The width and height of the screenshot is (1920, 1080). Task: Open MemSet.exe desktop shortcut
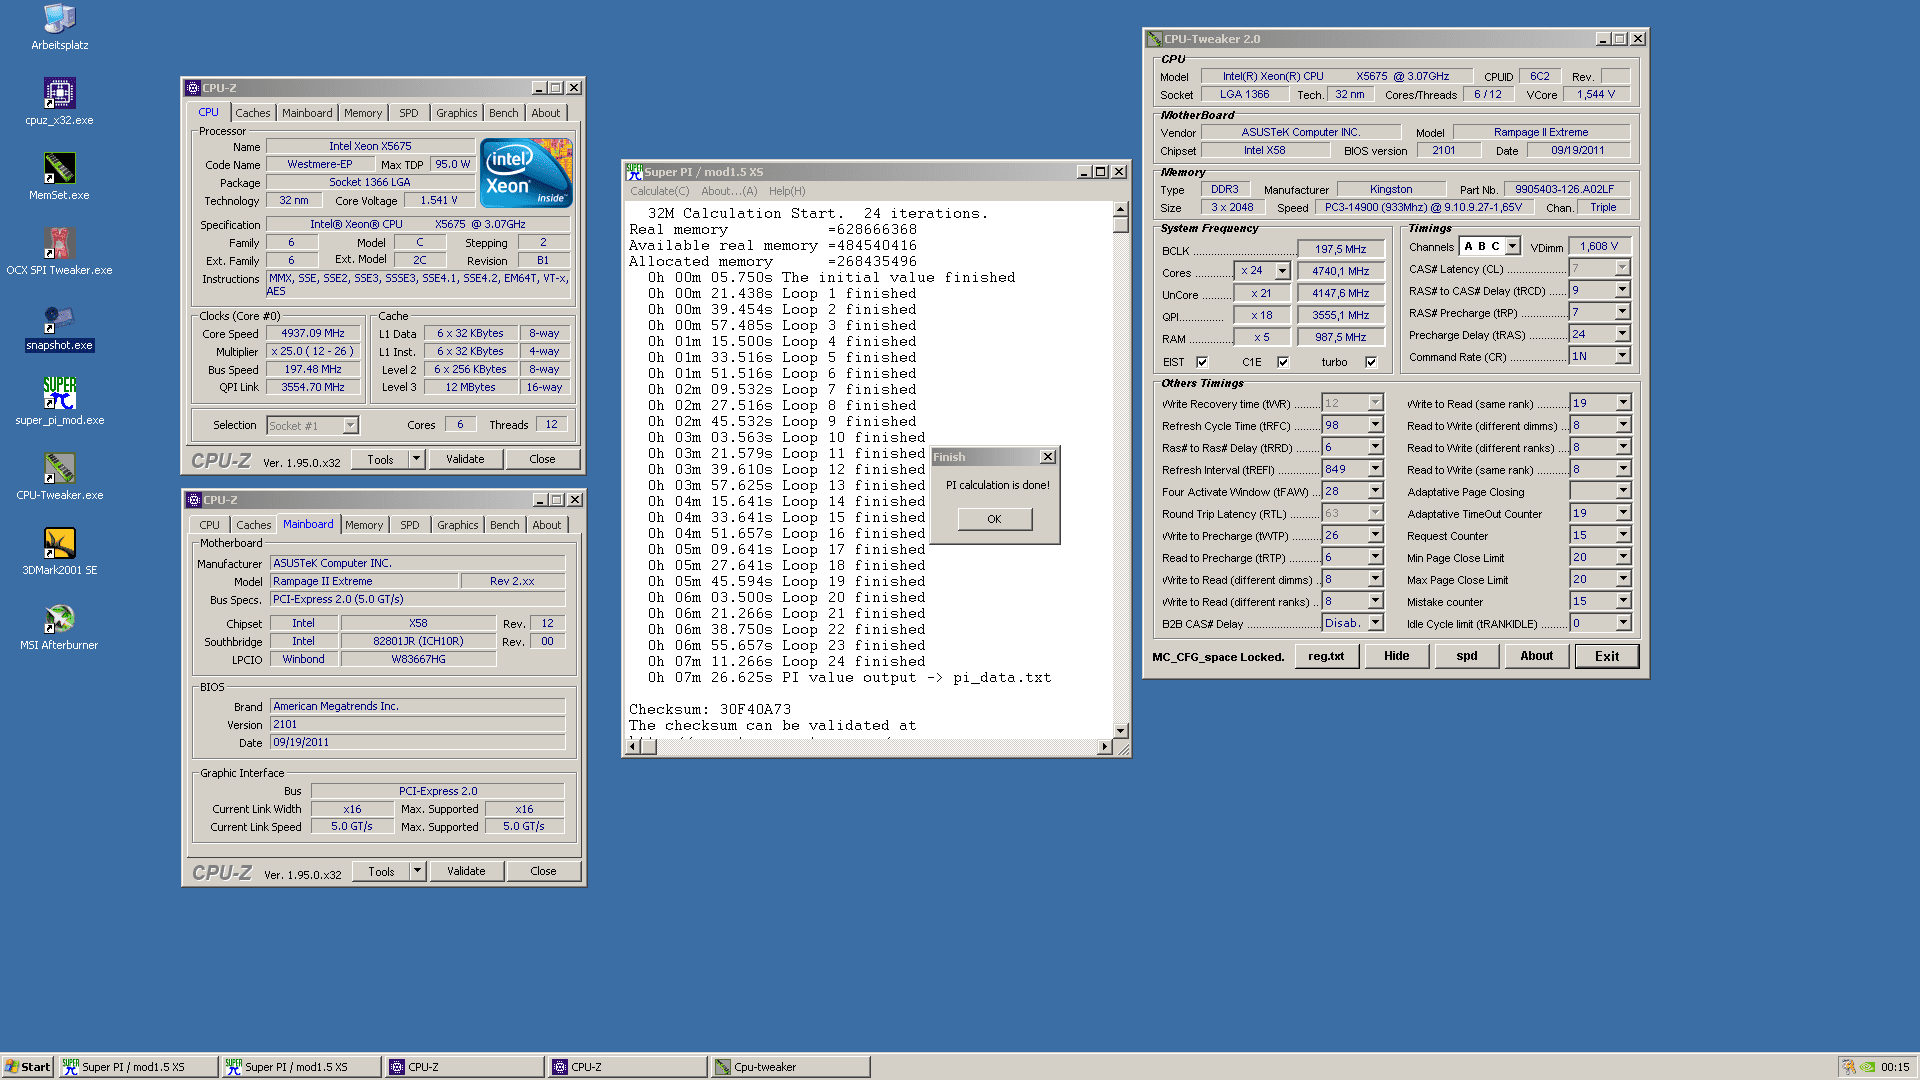pyautogui.click(x=59, y=177)
